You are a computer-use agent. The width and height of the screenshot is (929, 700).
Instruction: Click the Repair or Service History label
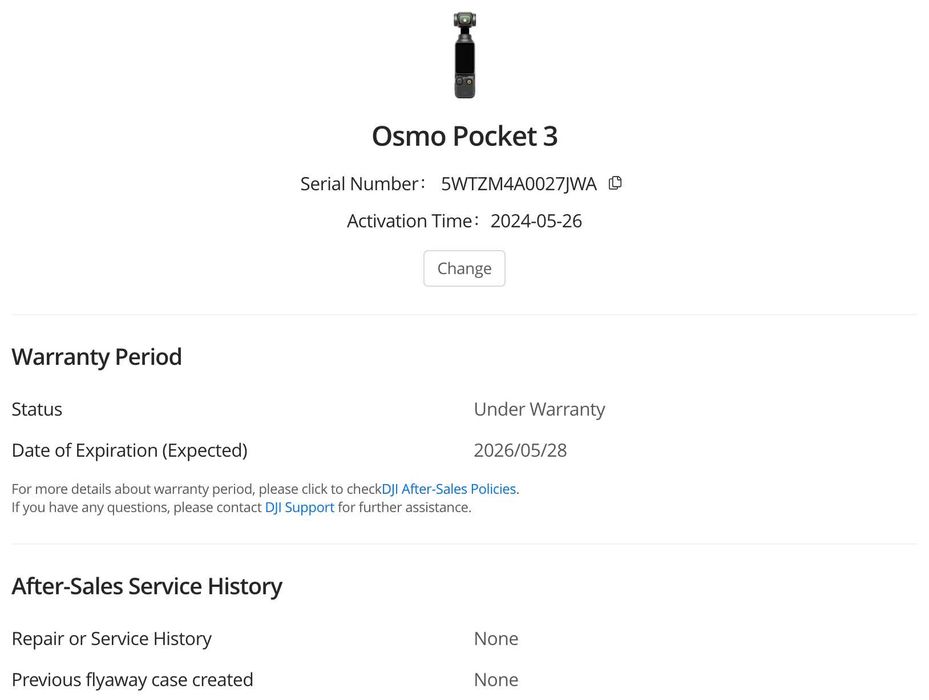point(111,638)
